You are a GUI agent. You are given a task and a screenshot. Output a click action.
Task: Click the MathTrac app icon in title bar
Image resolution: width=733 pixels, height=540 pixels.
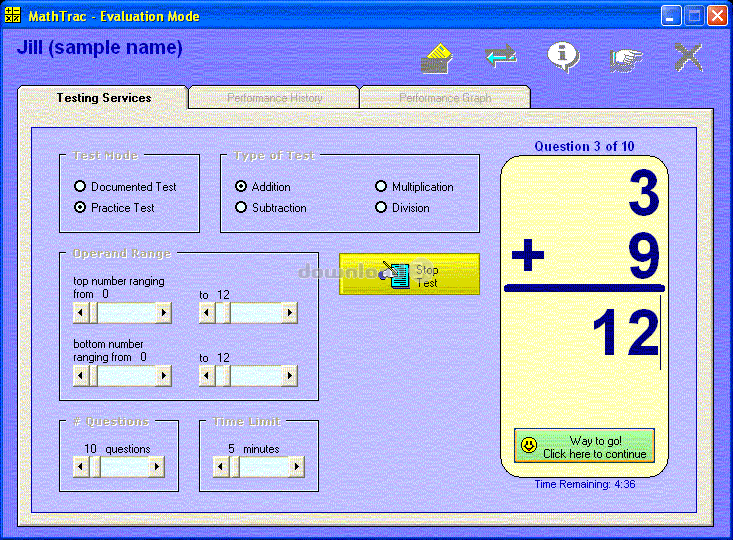coord(13,15)
